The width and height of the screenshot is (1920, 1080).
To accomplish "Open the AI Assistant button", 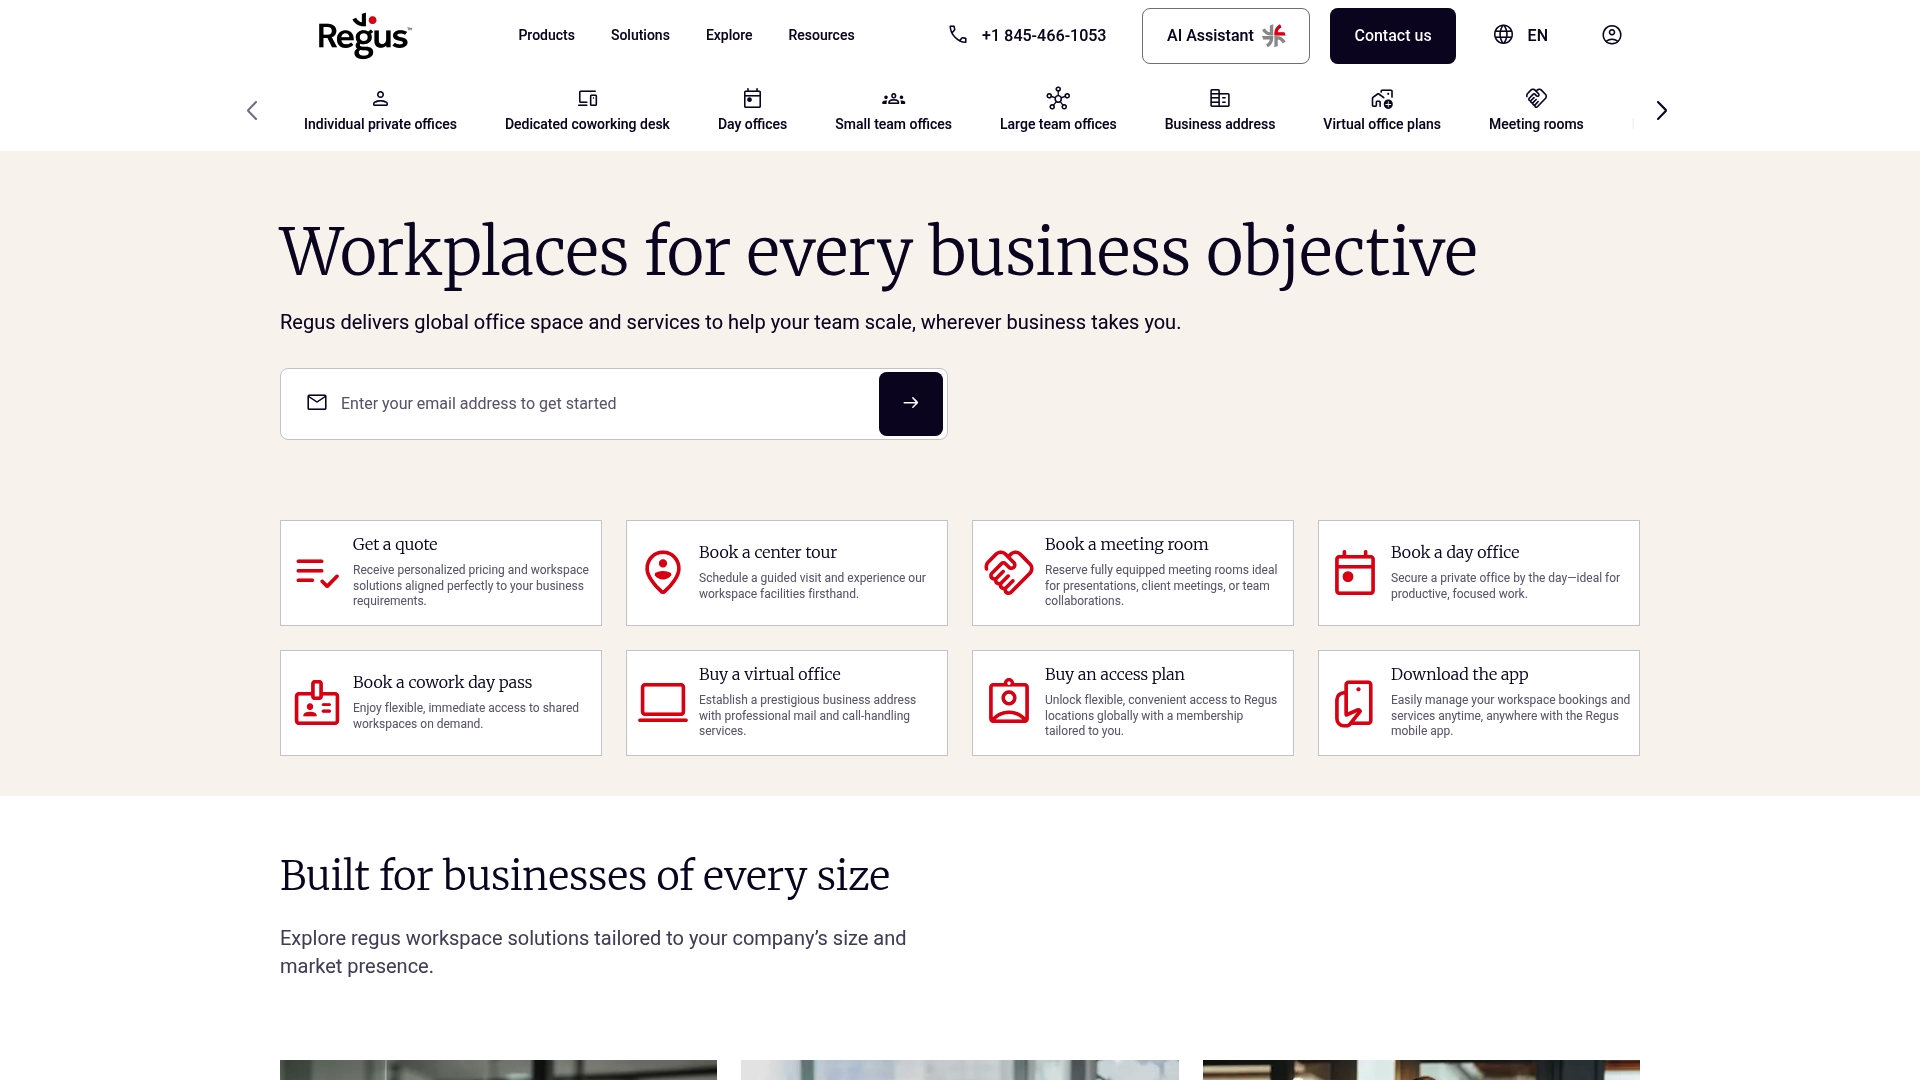I will [1226, 36].
